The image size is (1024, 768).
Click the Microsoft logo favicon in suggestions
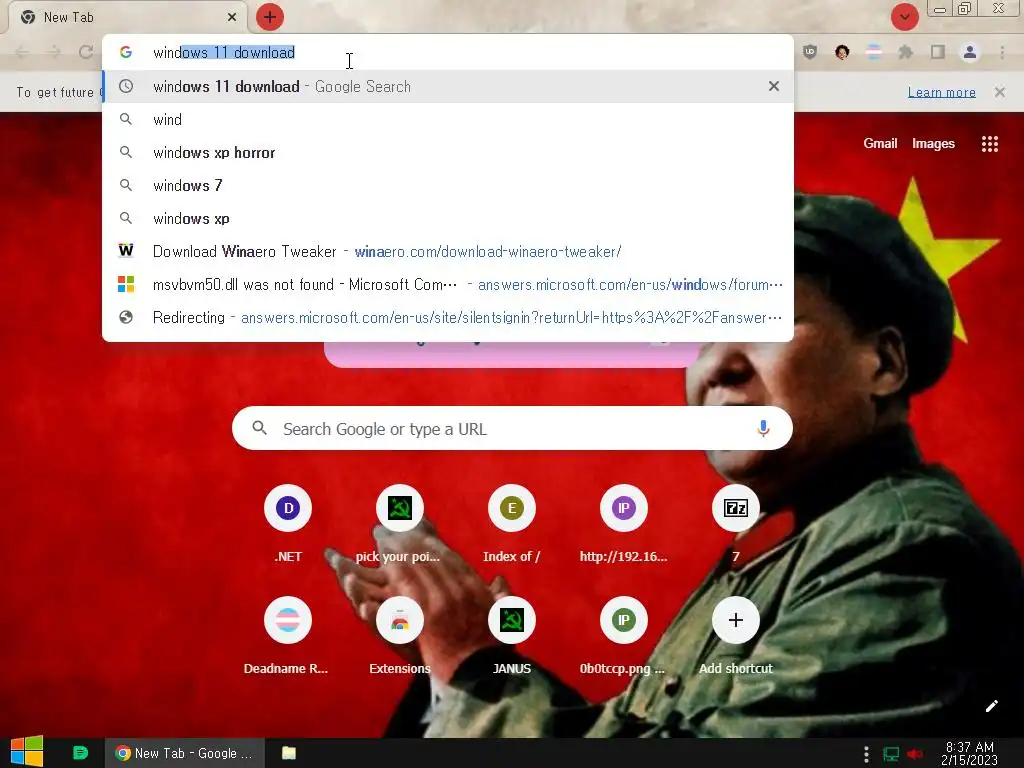pos(126,284)
